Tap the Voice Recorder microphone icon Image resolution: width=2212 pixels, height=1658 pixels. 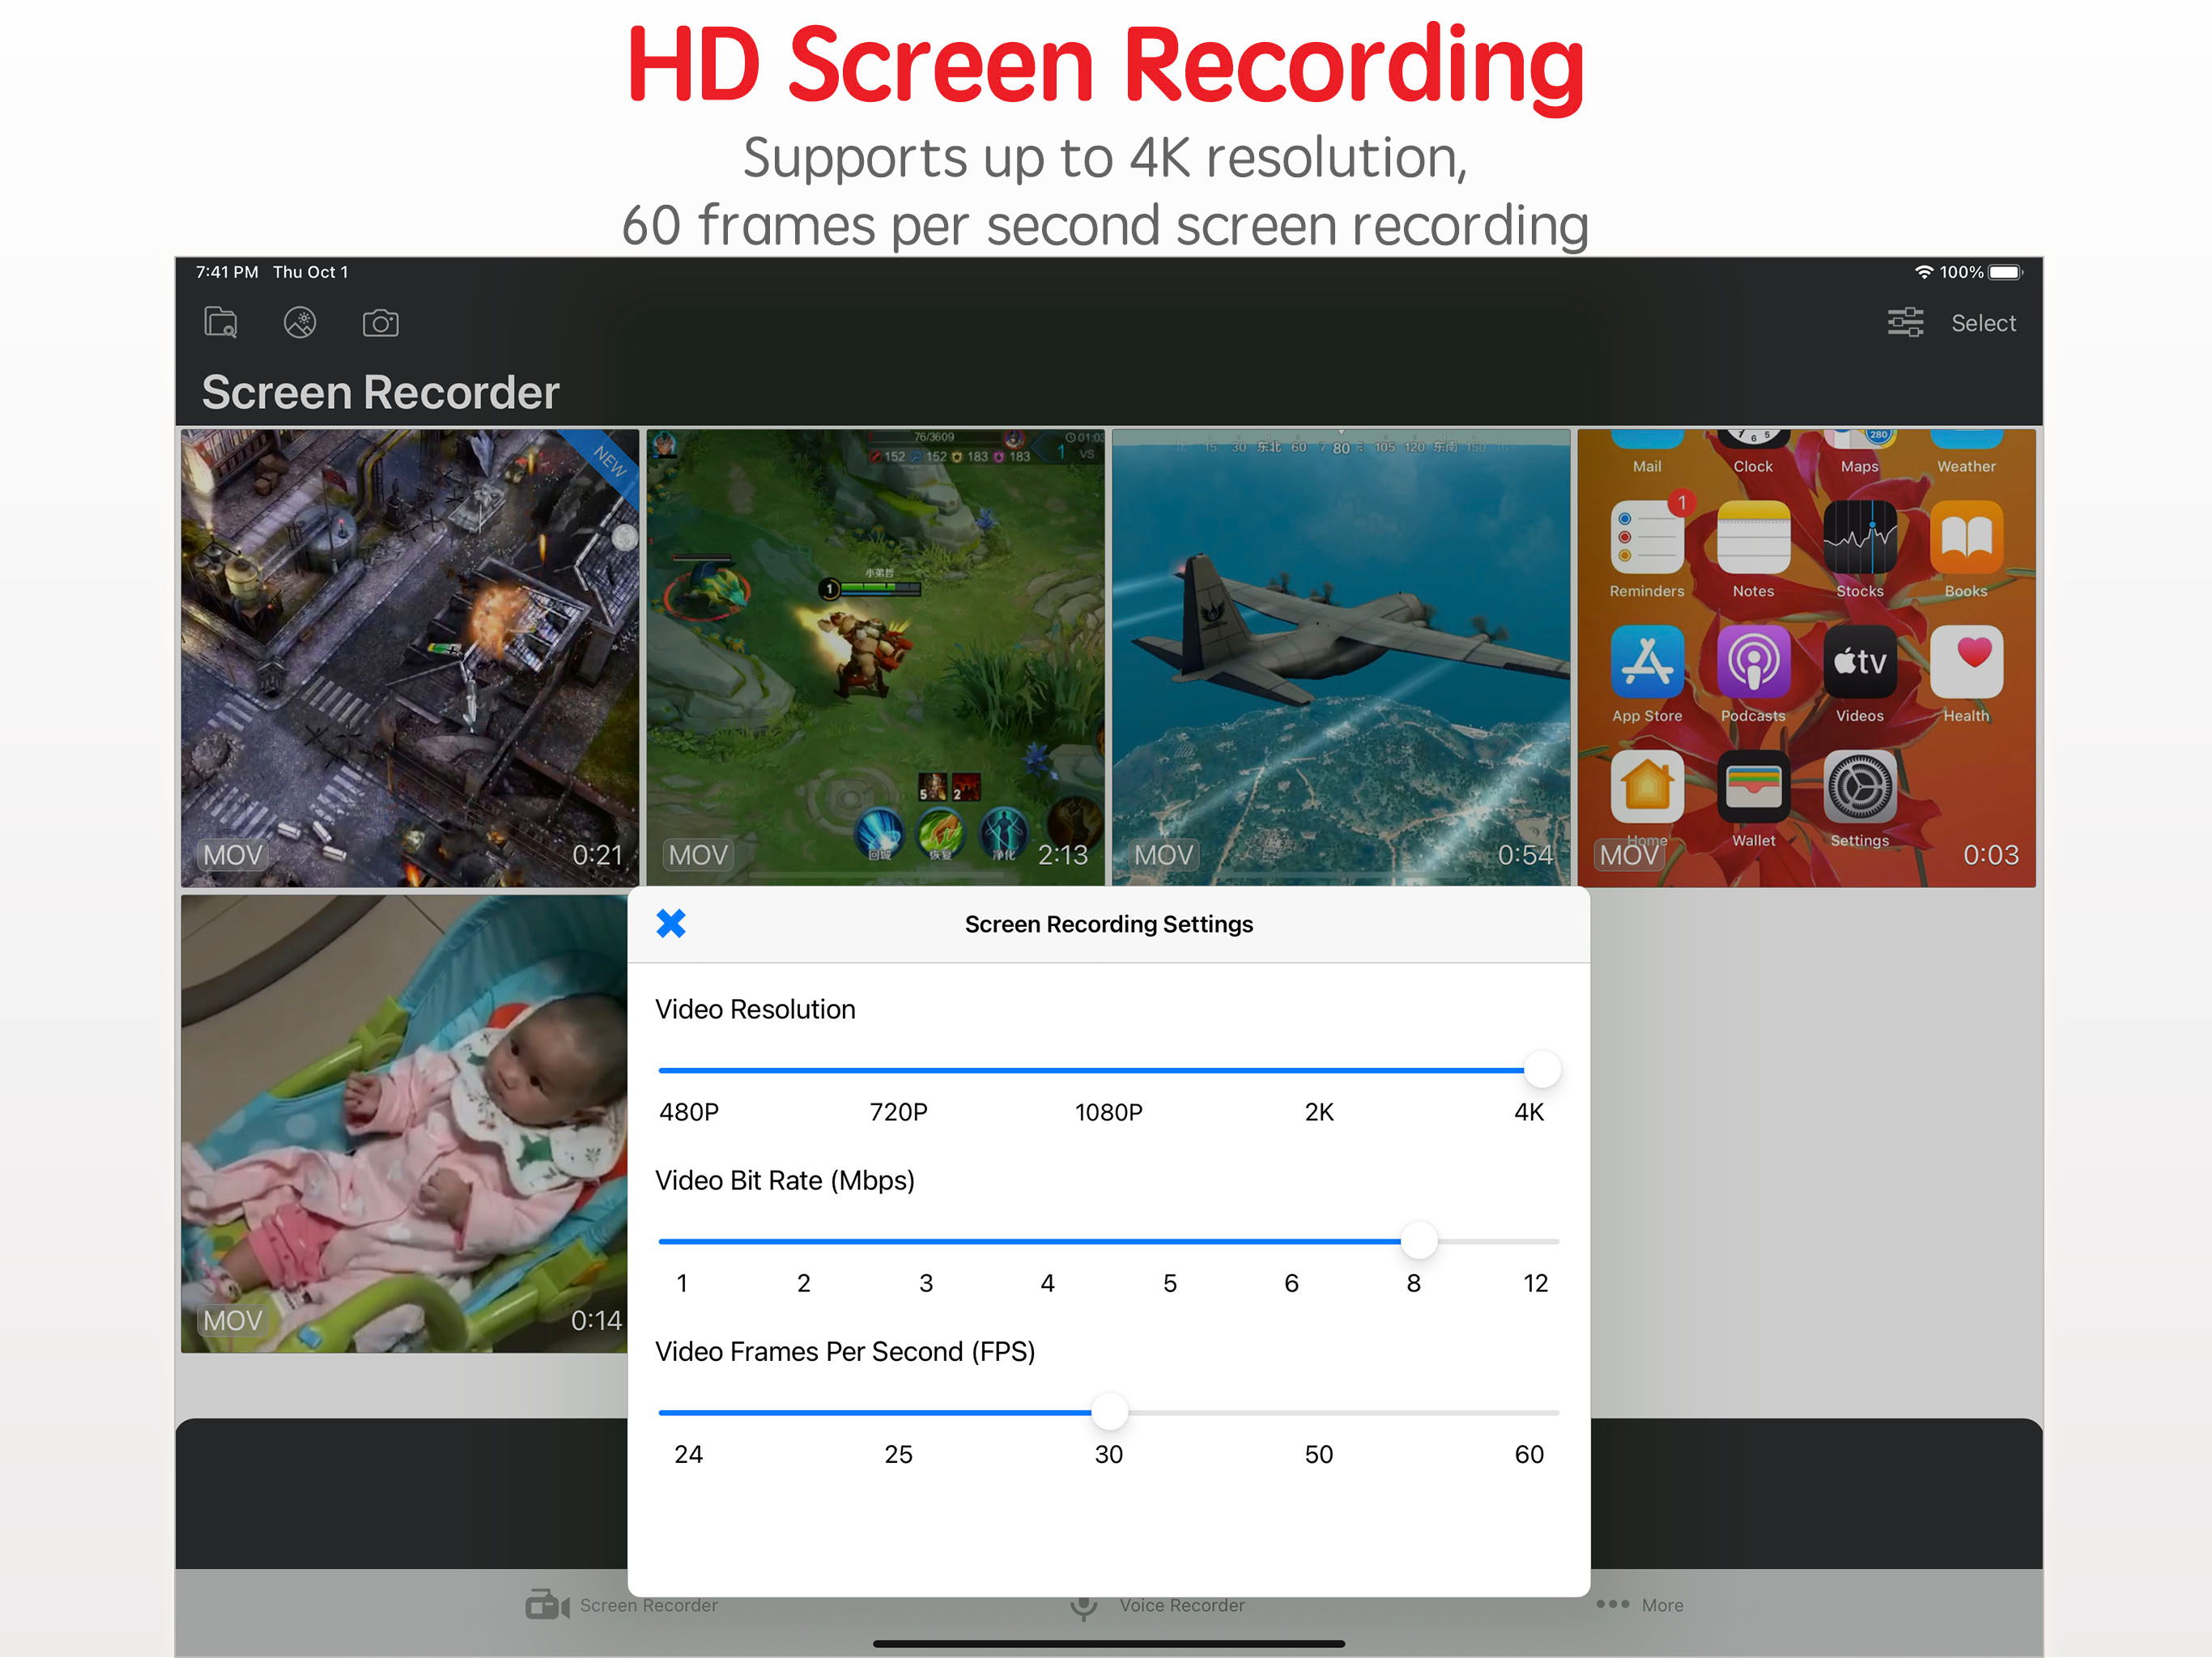point(1083,1606)
